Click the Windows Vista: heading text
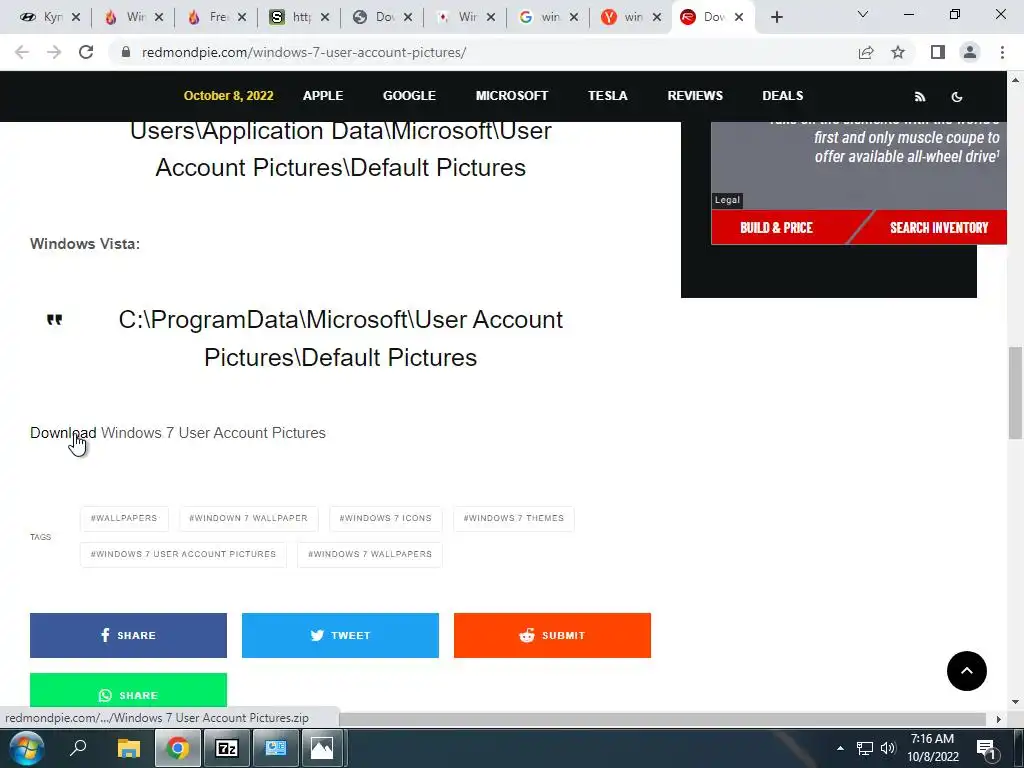1024x768 pixels. click(x=85, y=244)
